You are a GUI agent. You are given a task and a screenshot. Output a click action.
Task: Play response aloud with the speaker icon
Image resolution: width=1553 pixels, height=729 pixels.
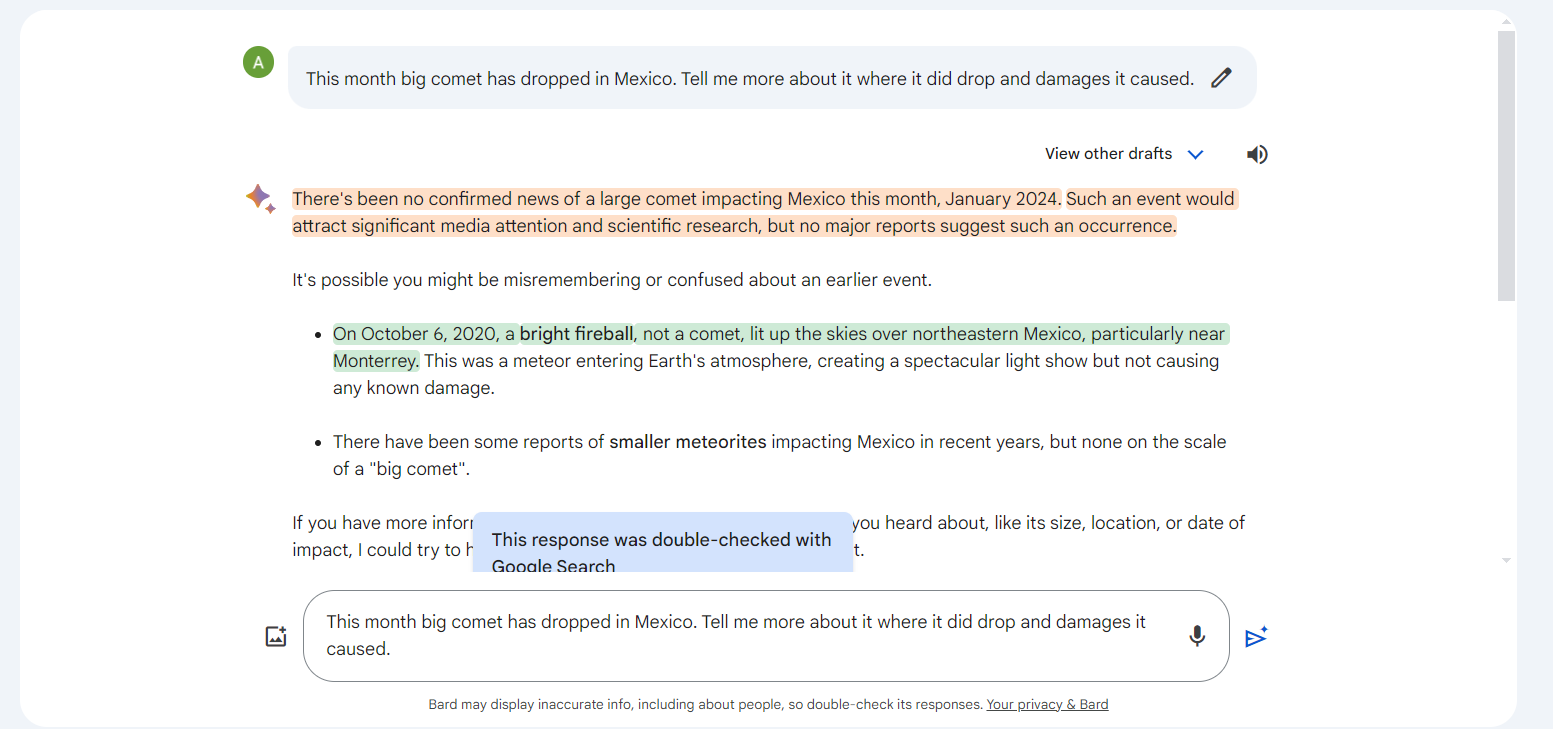[1257, 154]
